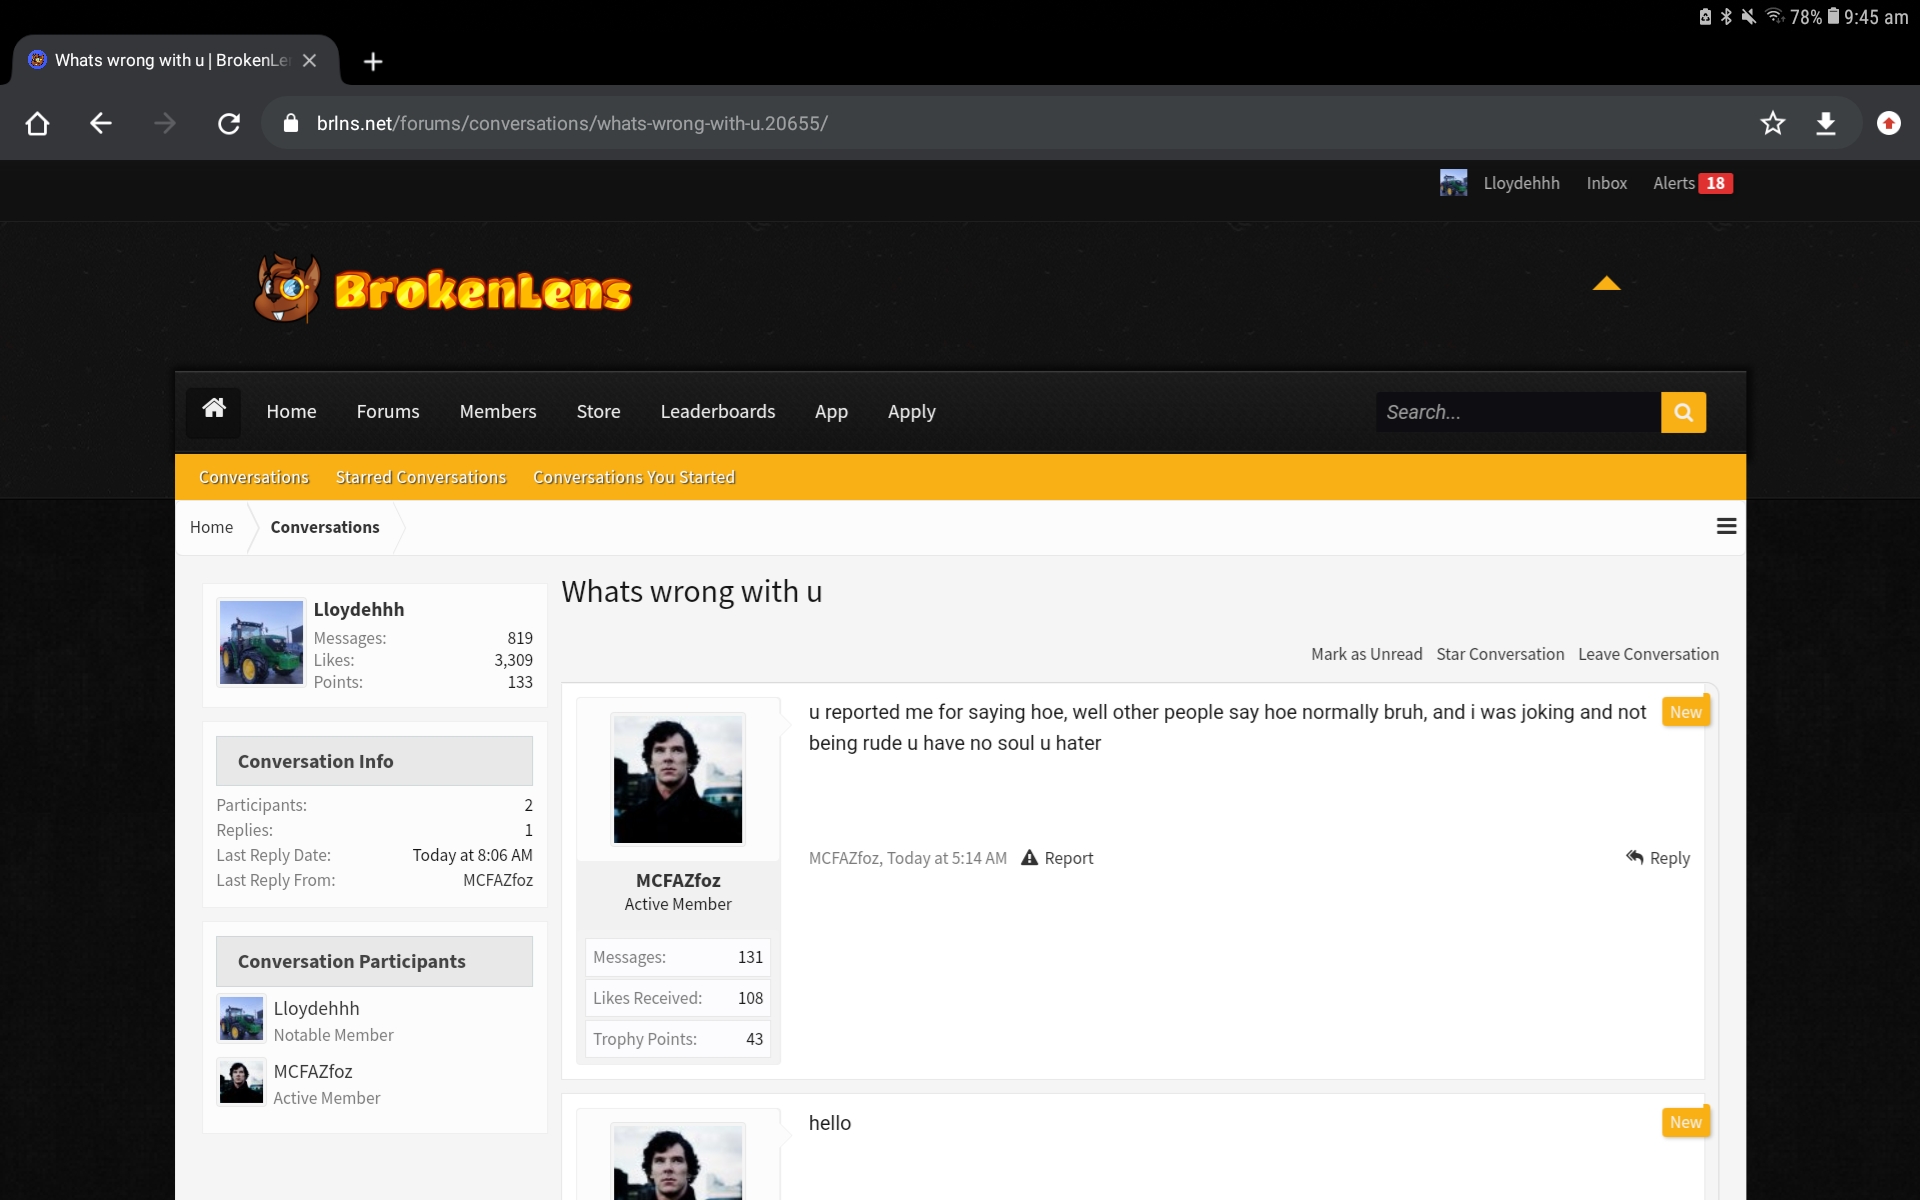Bookmark the page with the star icon
The image size is (1920, 1200).
pyautogui.click(x=1772, y=123)
